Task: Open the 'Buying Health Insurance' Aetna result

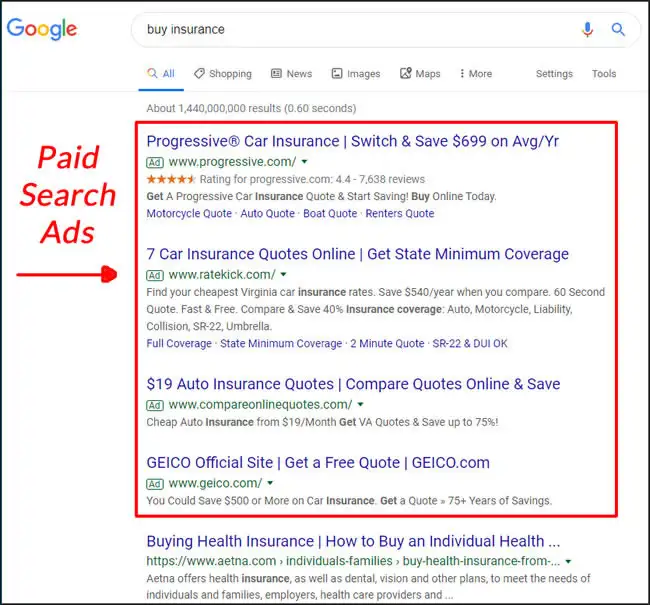Action: (353, 542)
